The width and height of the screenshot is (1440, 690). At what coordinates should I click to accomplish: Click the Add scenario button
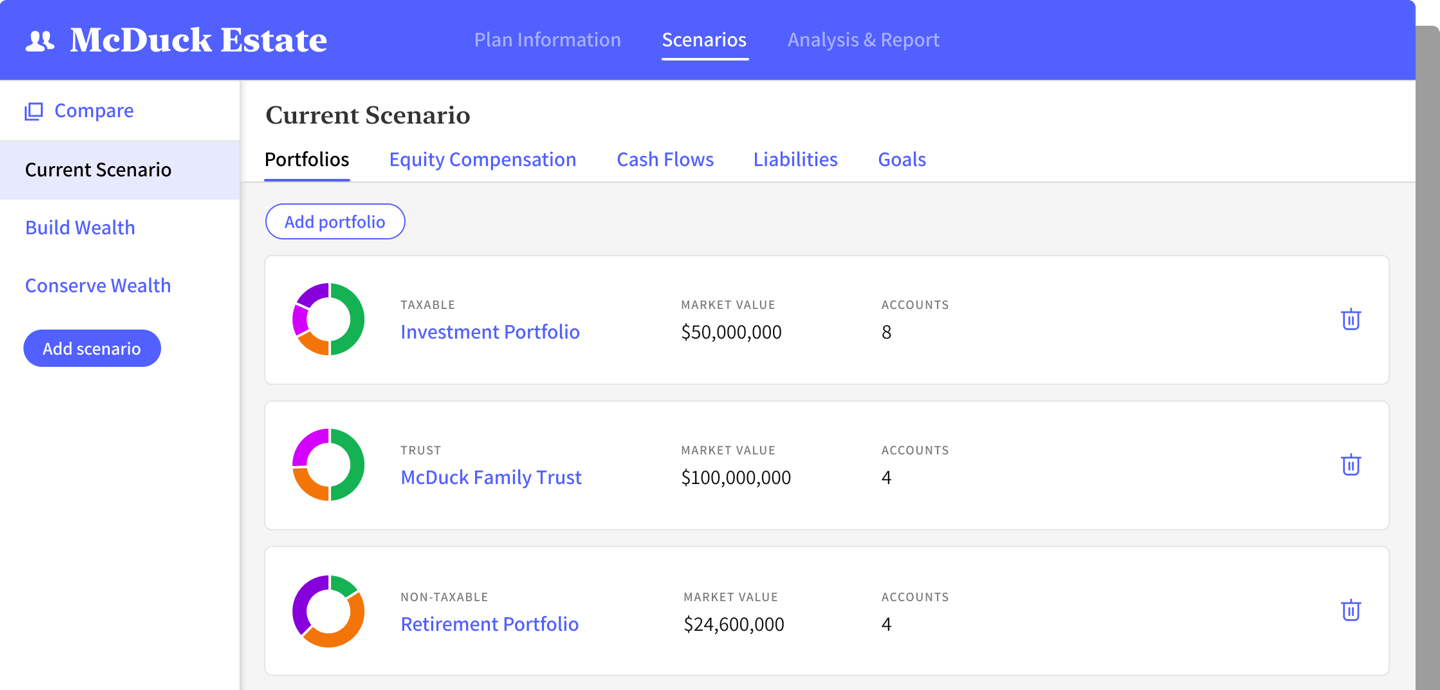tap(92, 348)
